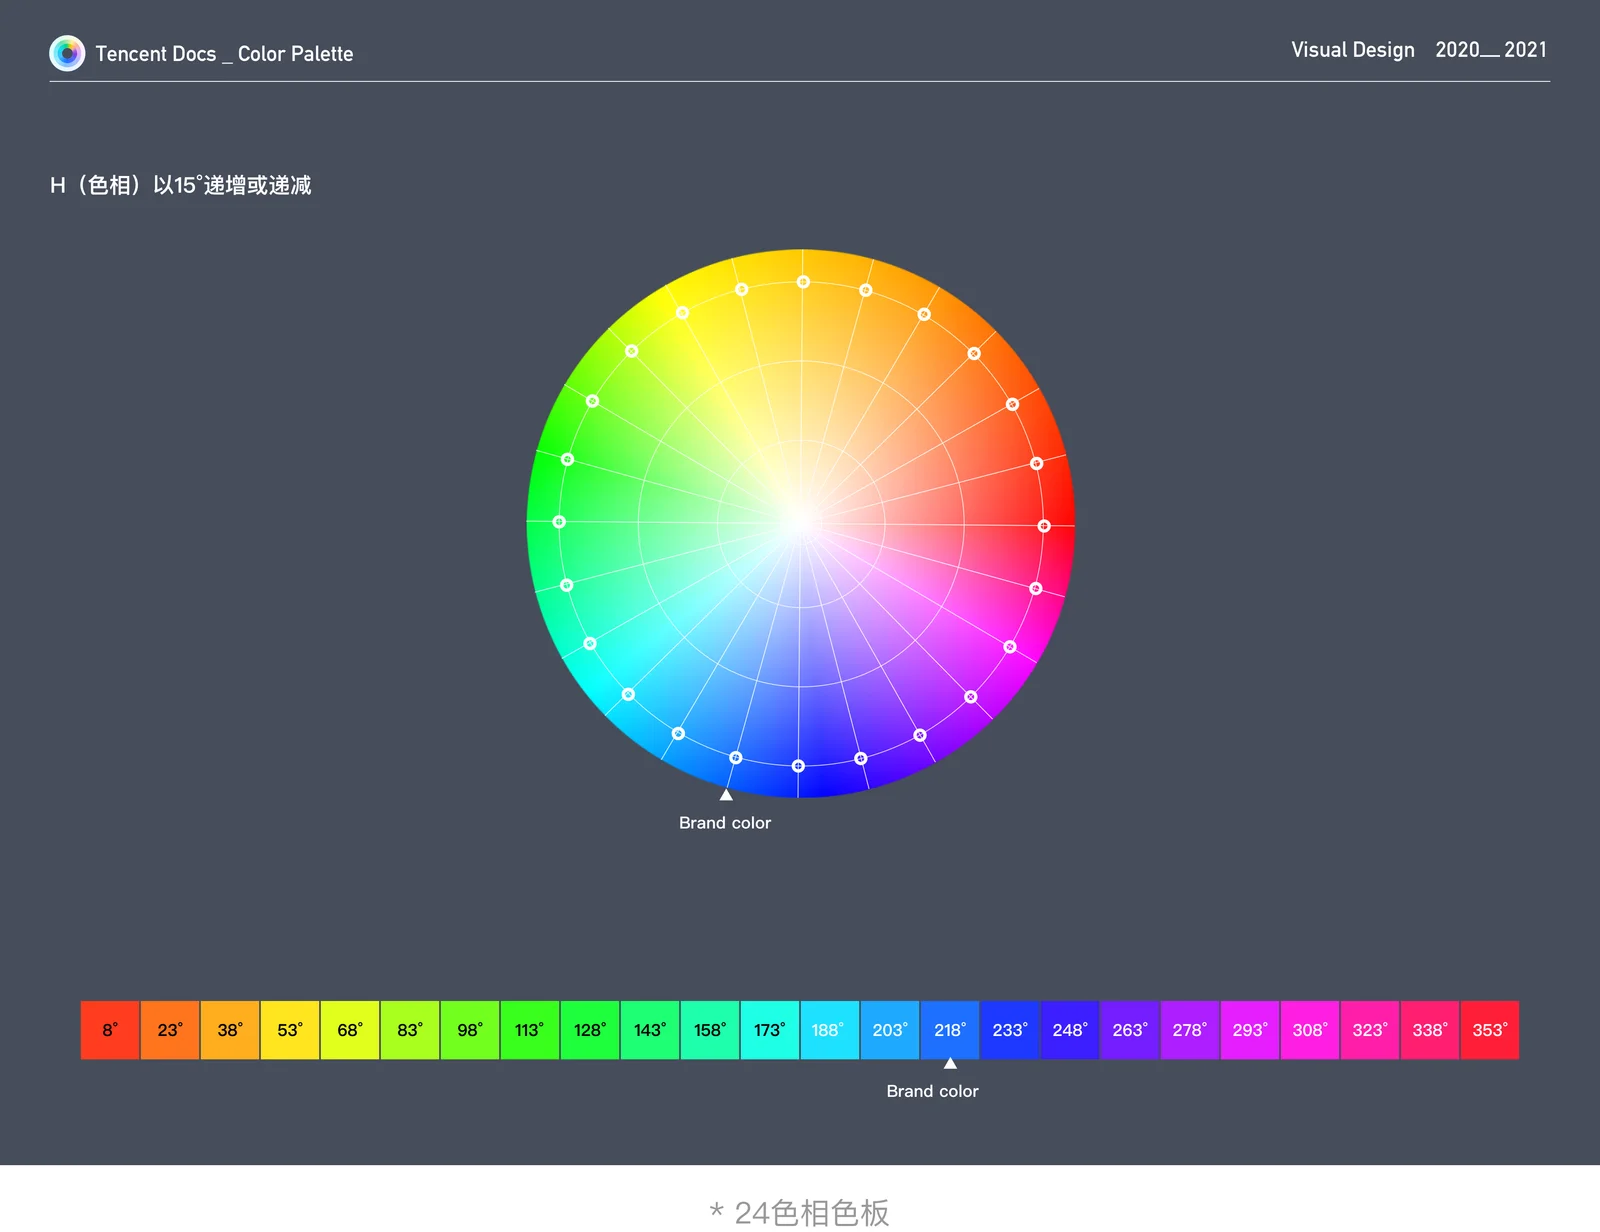This screenshot has width=1600, height=1232.
Task: Click the 203° blue swatch
Action: 890,1030
